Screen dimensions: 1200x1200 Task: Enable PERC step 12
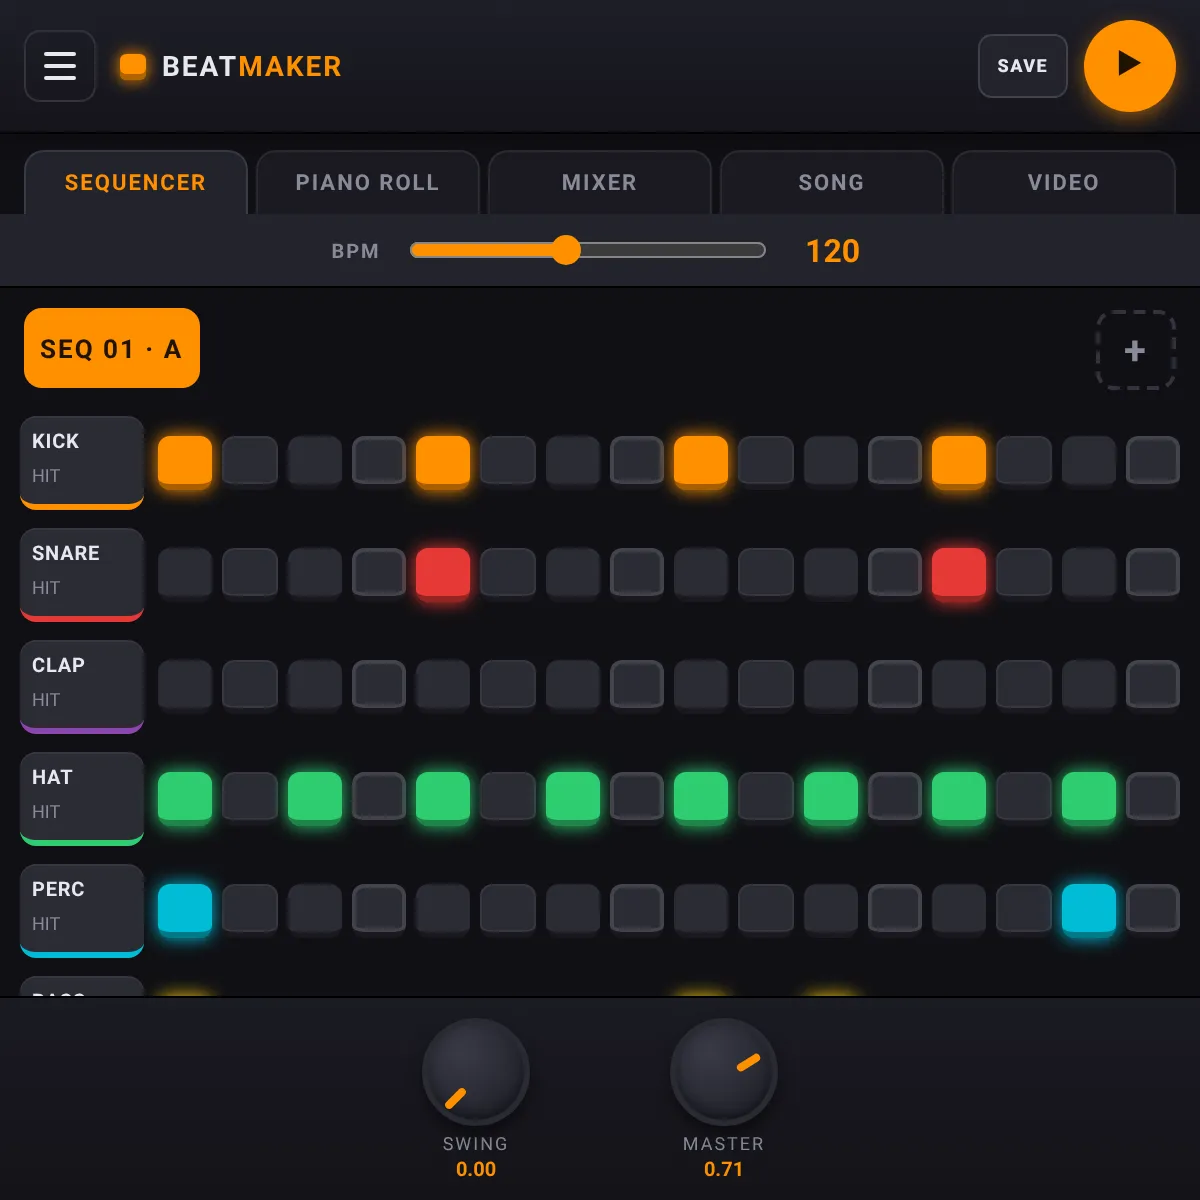coord(895,908)
